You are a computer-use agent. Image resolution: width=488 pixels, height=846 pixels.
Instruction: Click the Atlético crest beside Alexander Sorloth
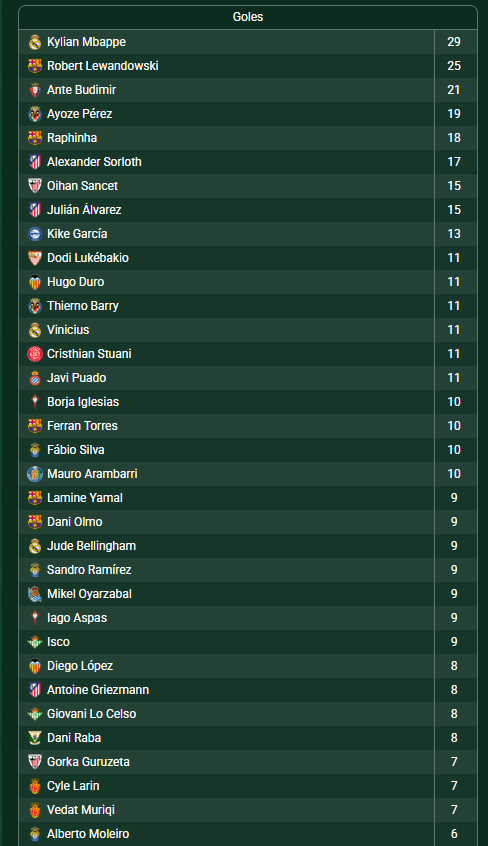[x=35, y=162]
